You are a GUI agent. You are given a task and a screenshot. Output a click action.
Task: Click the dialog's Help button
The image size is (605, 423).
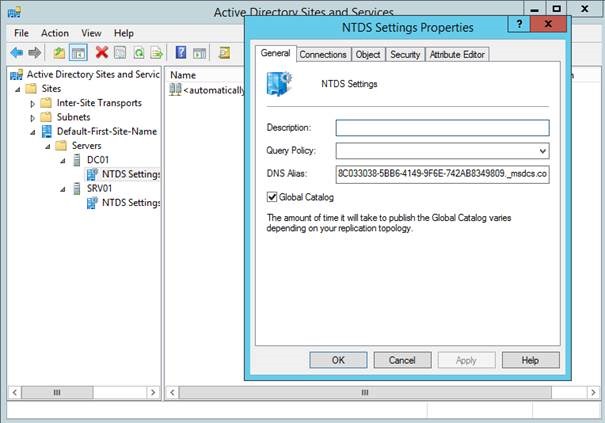(x=530, y=360)
